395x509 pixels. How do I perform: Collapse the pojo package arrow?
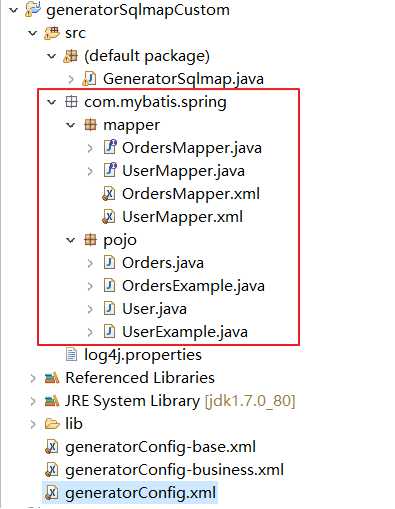[71, 240]
